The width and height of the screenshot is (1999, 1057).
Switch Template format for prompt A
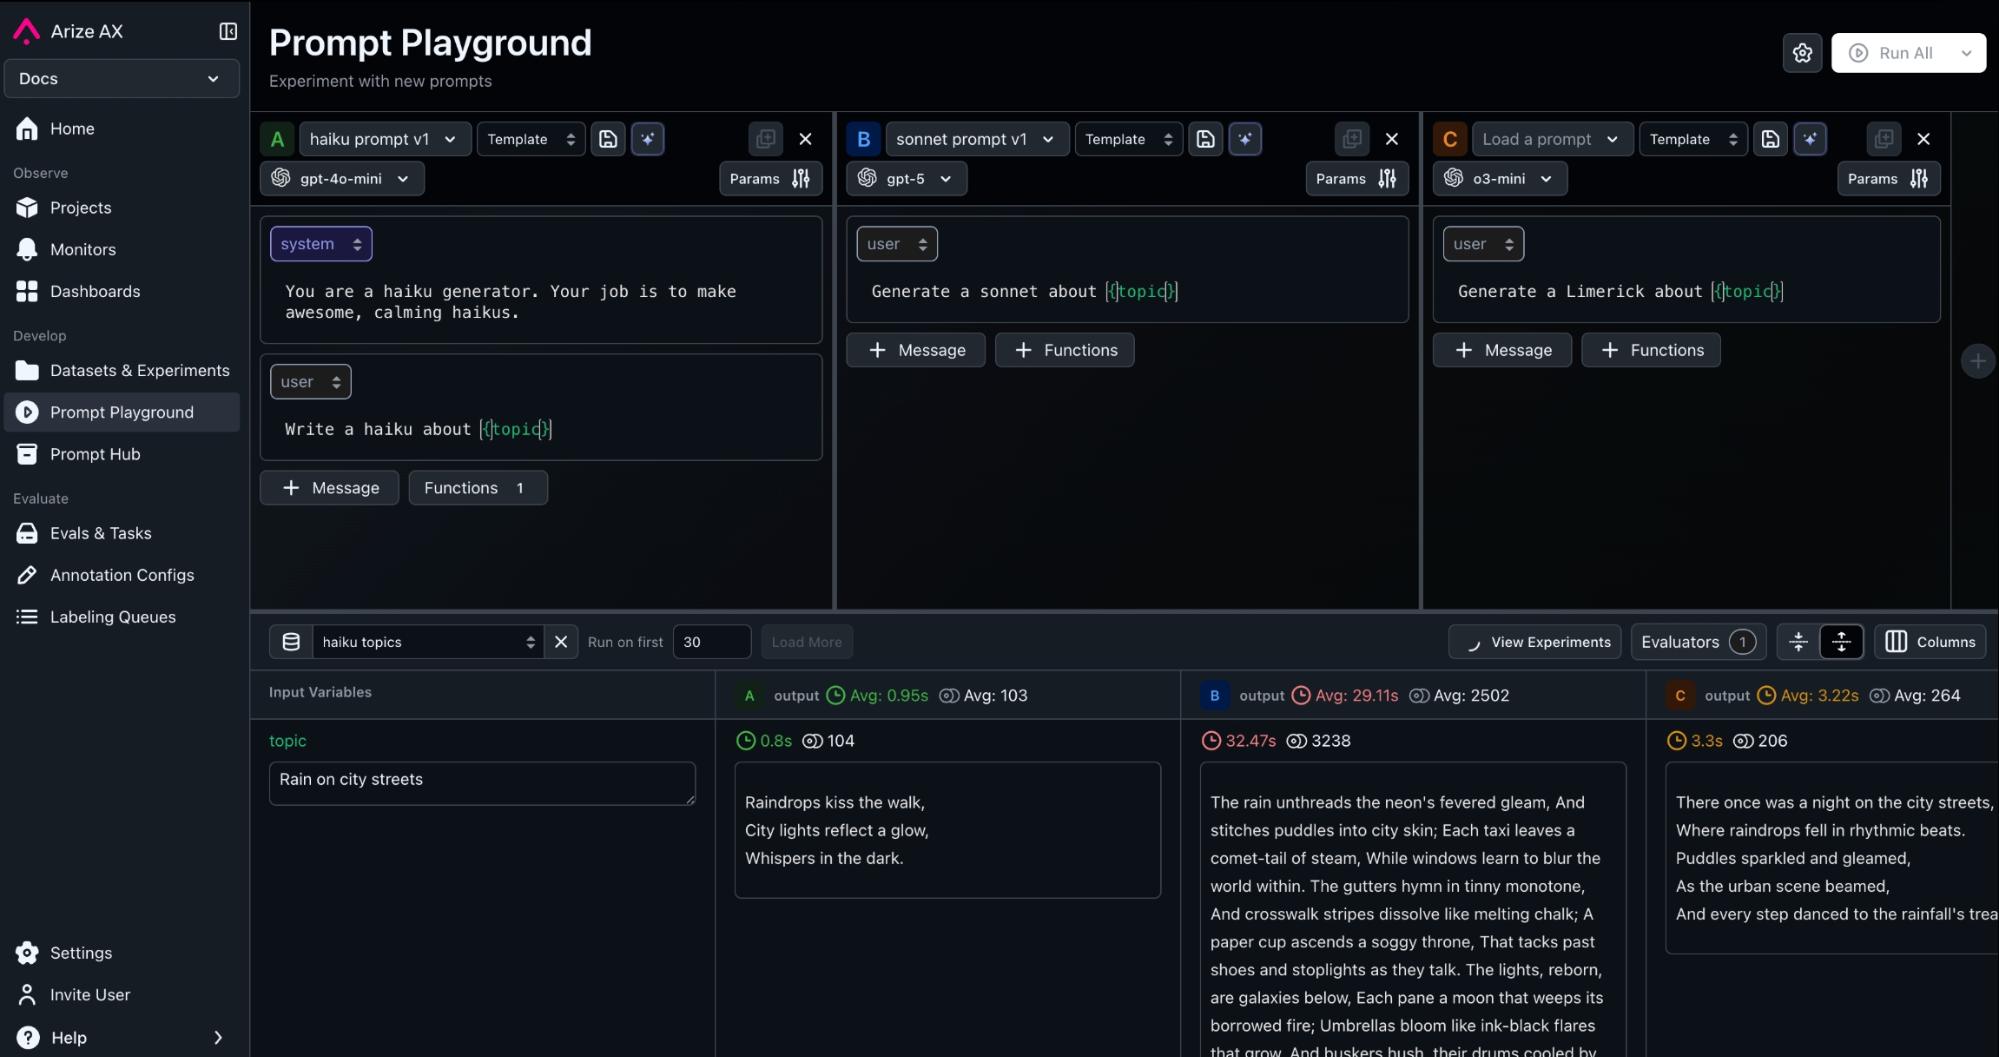tap(531, 139)
